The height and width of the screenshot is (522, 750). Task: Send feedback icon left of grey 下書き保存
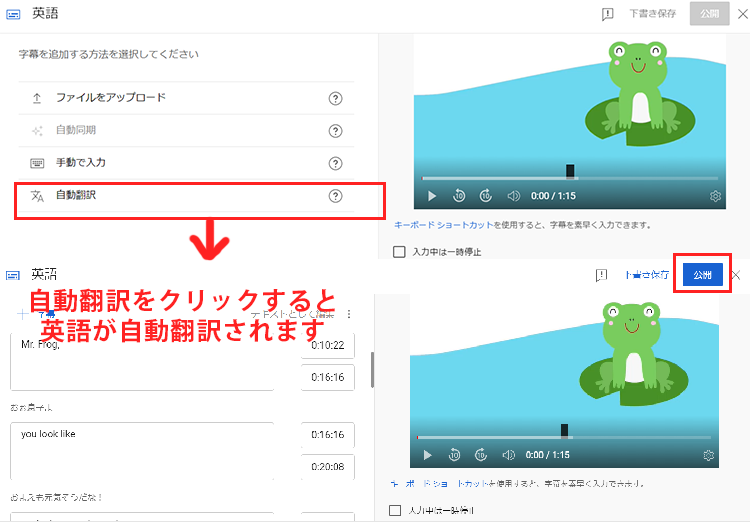607,14
